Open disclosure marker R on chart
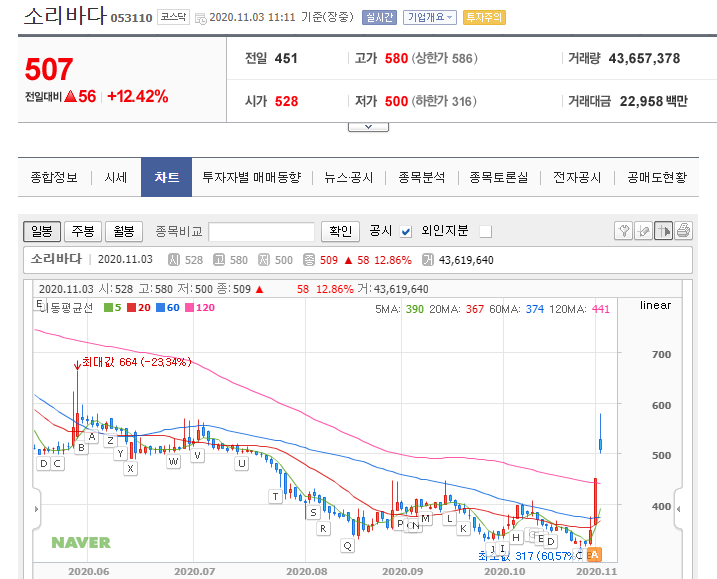The width and height of the screenshot is (717, 579). 323,529
